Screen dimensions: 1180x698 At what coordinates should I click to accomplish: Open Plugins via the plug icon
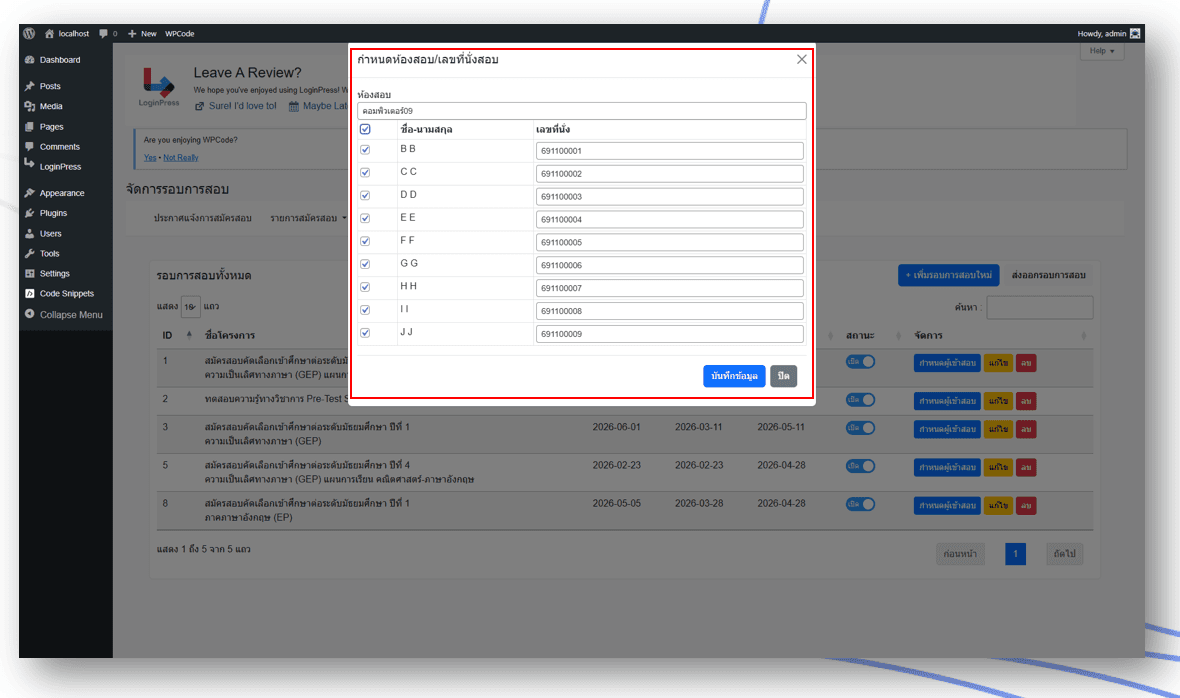(29, 213)
